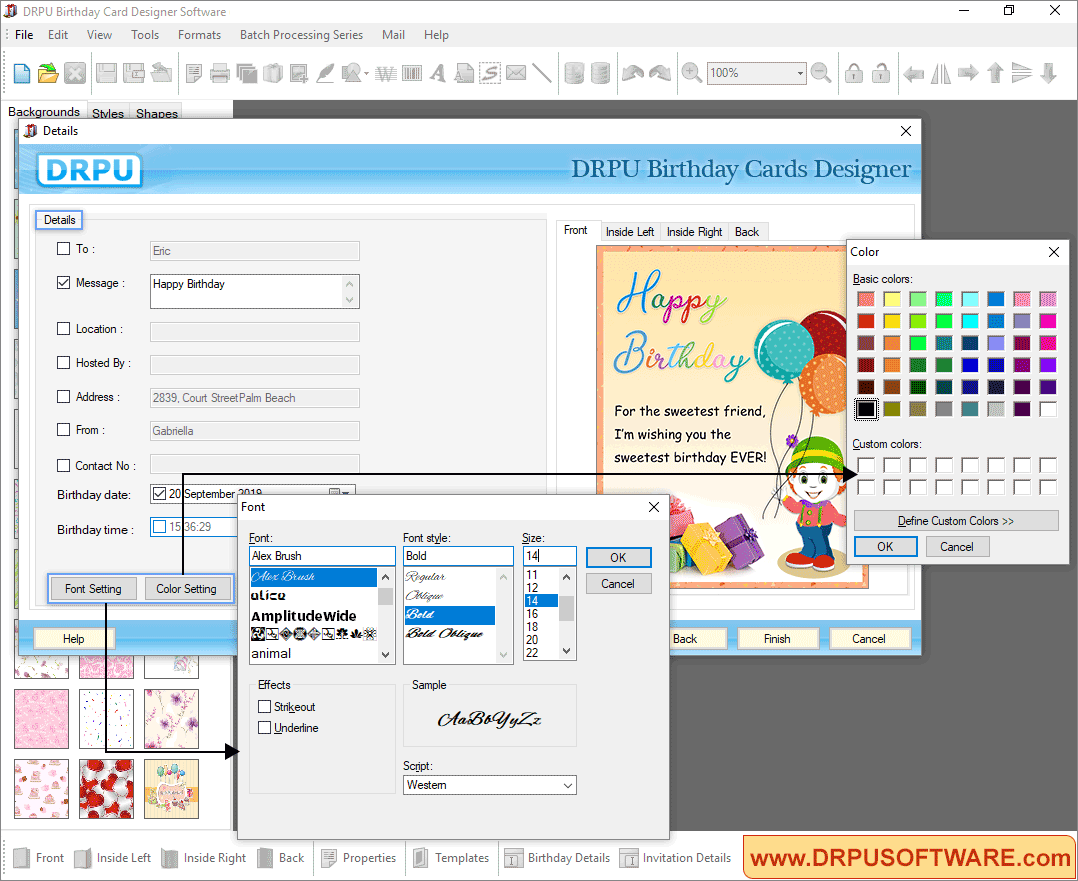The width and height of the screenshot is (1078, 881).
Task: Click the undo arrow icon
Action: (x=632, y=73)
